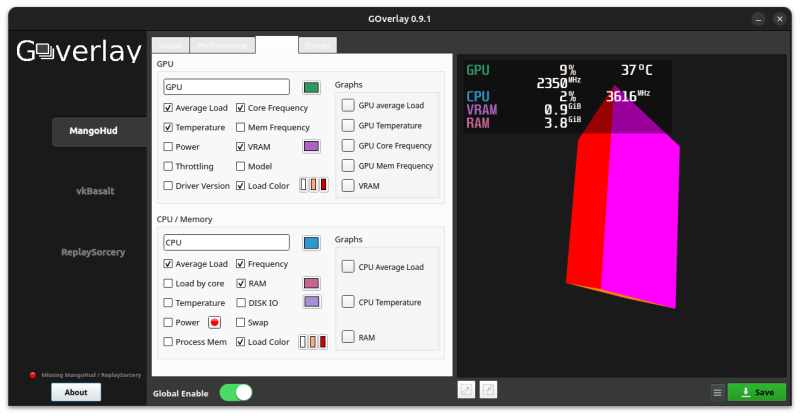This screenshot has width=800, height=416.
Task: Uncheck GPU Average Load checkbox
Action: (168, 108)
